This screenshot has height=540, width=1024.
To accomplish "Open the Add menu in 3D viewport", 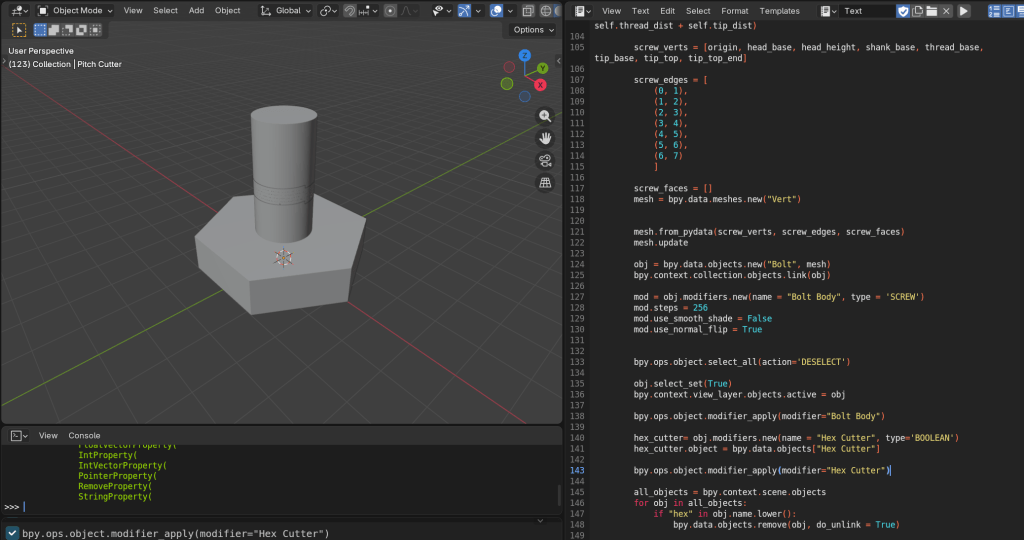I will [x=196, y=11].
